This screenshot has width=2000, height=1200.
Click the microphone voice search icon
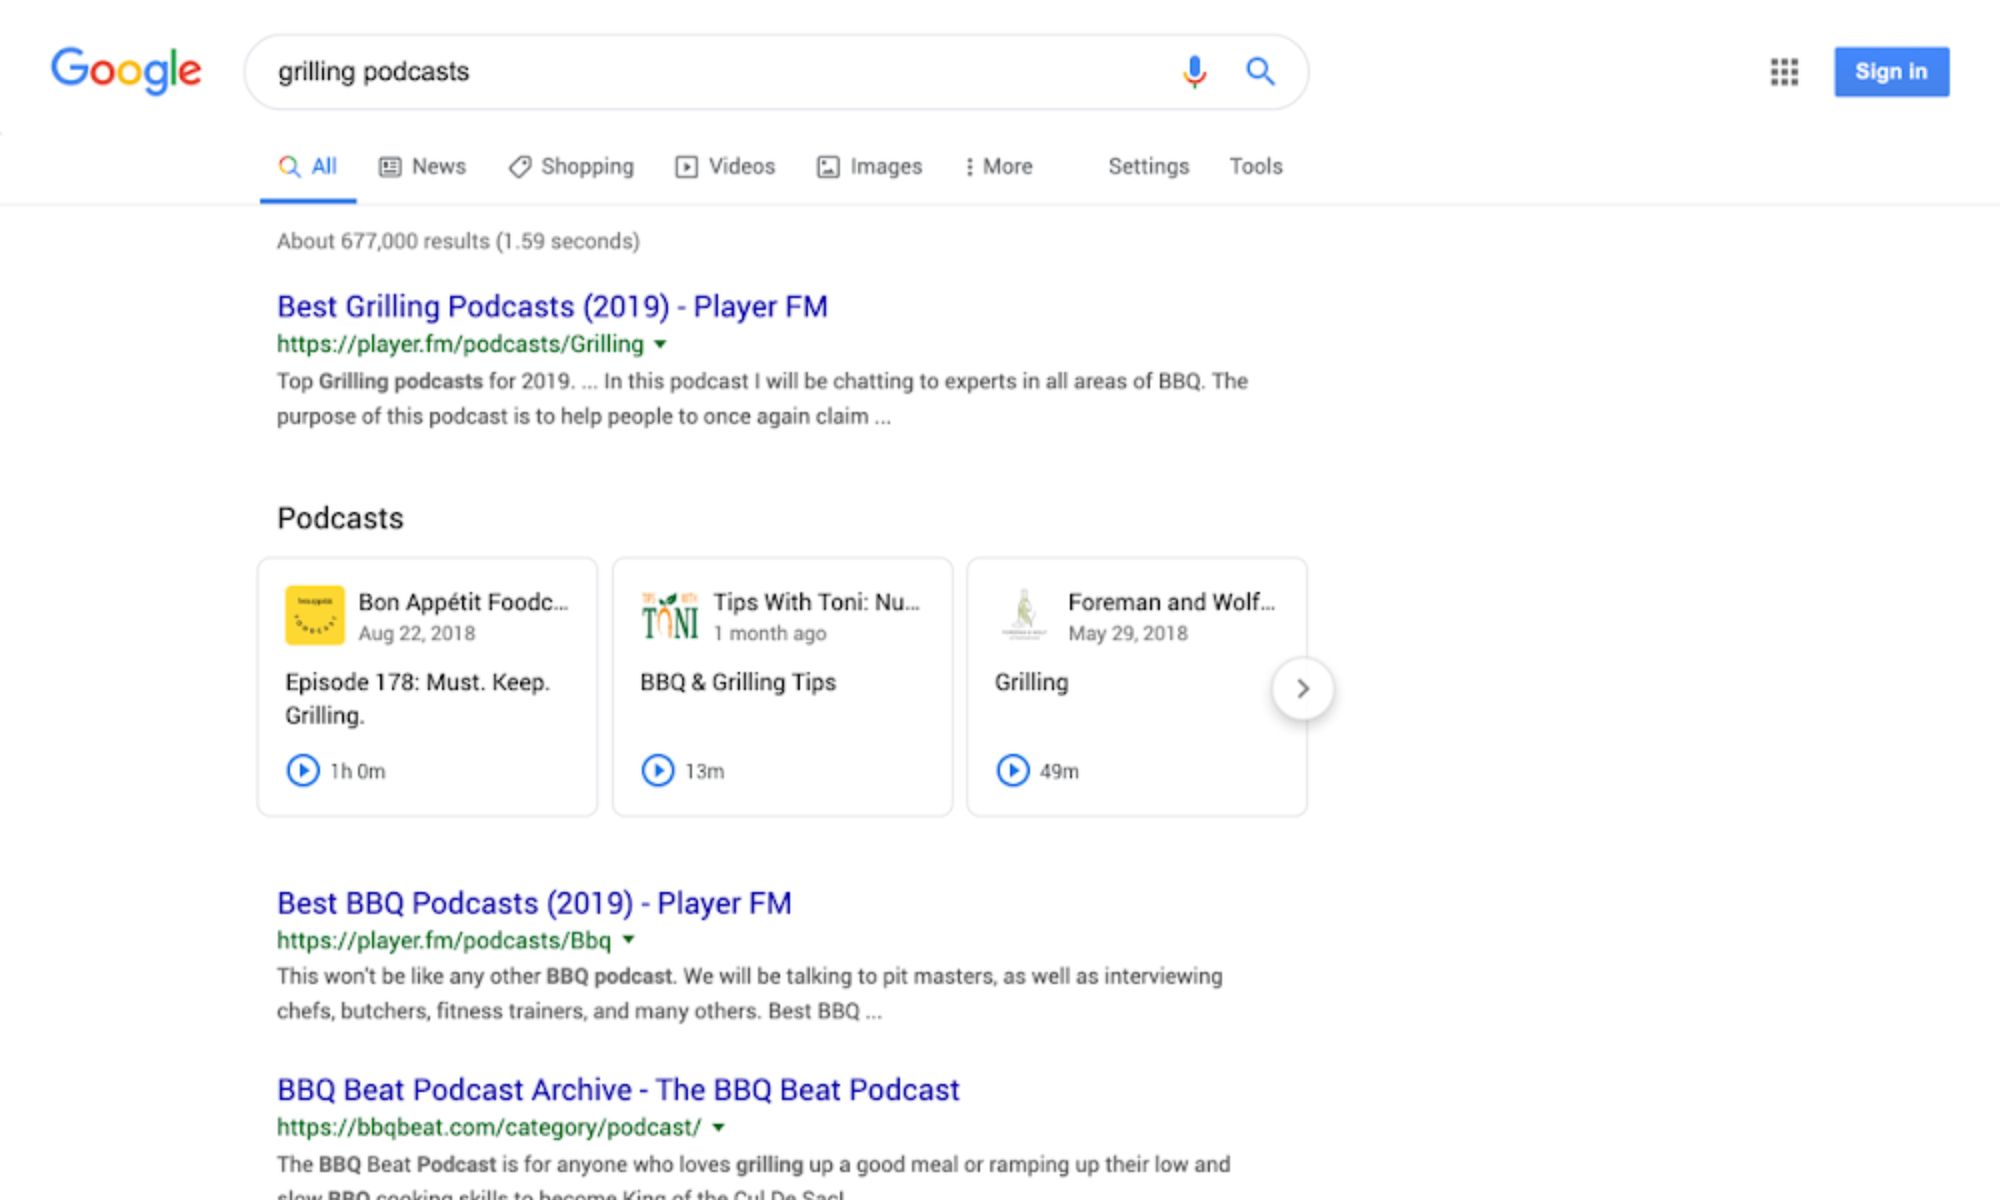tap(1194, 72)
